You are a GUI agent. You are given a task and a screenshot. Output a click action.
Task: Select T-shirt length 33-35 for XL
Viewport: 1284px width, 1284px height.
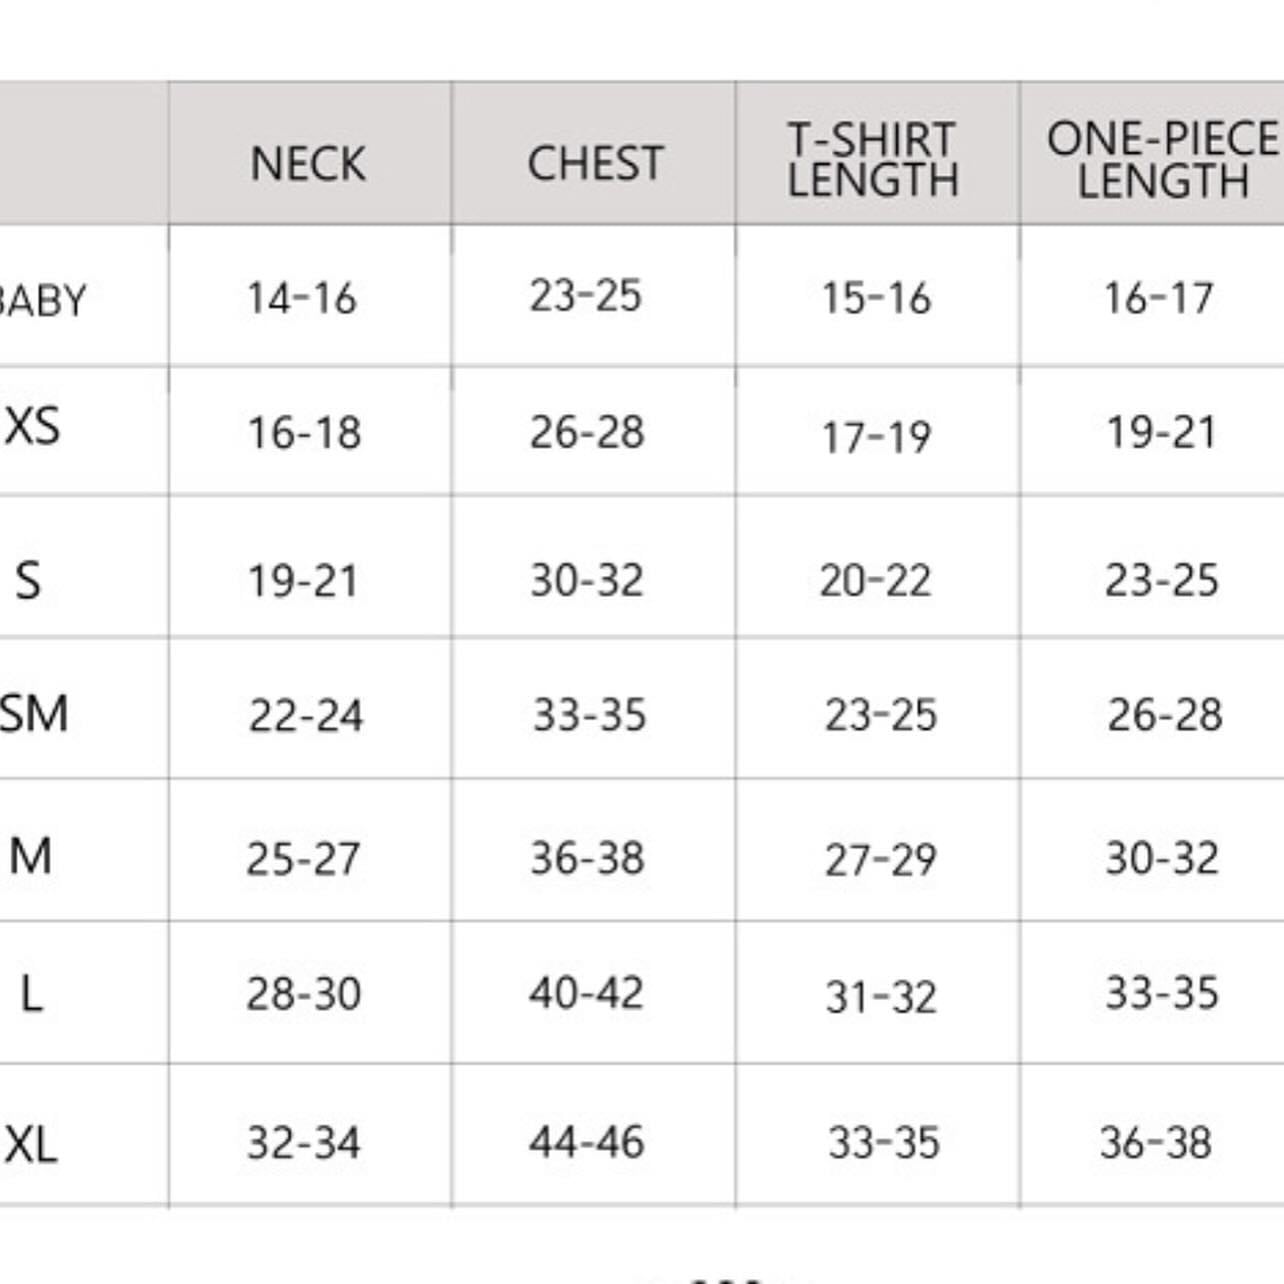(x=884, y=1143)
